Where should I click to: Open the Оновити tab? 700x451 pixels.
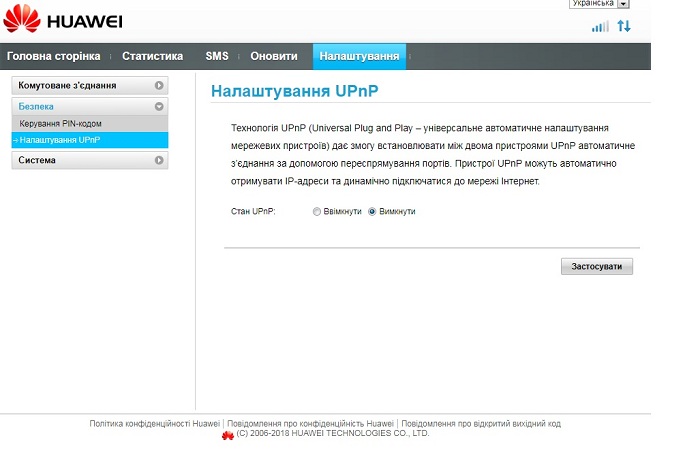tap(274, 56)
